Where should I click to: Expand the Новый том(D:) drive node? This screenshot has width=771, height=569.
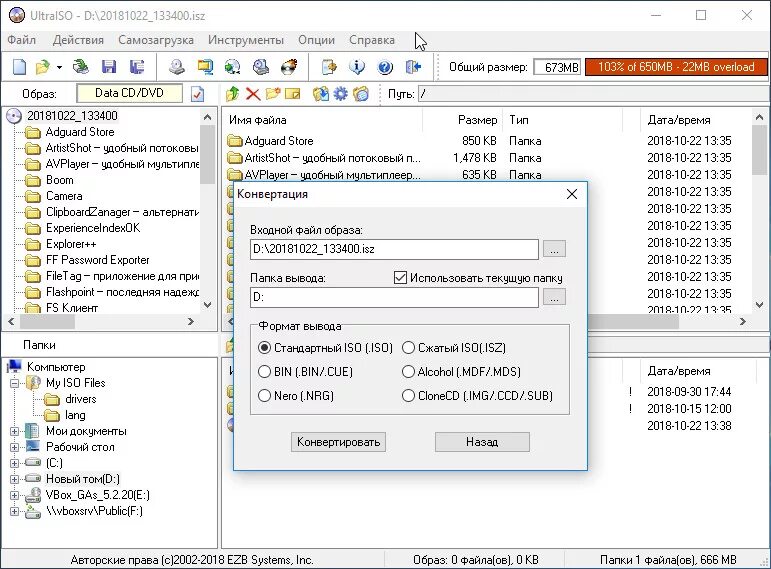pyautogui.click(x=14, y=479)
